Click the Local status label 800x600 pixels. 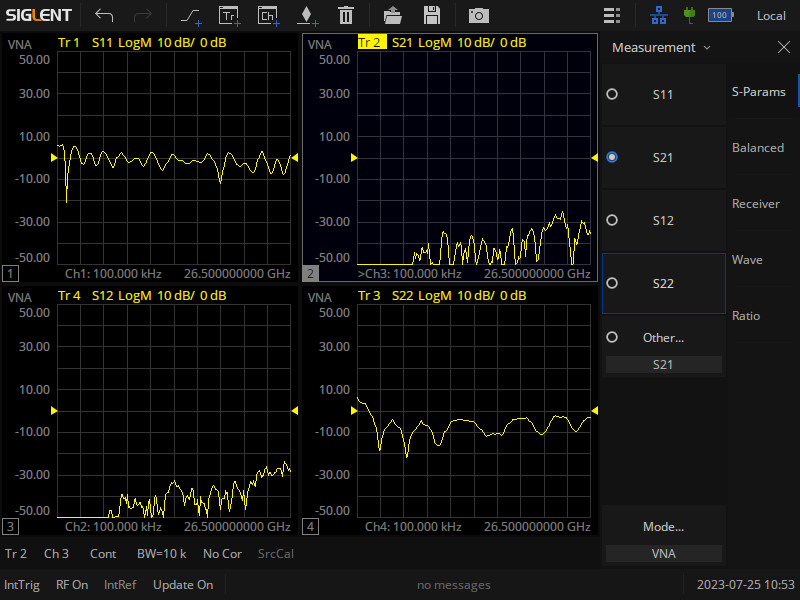771,16
